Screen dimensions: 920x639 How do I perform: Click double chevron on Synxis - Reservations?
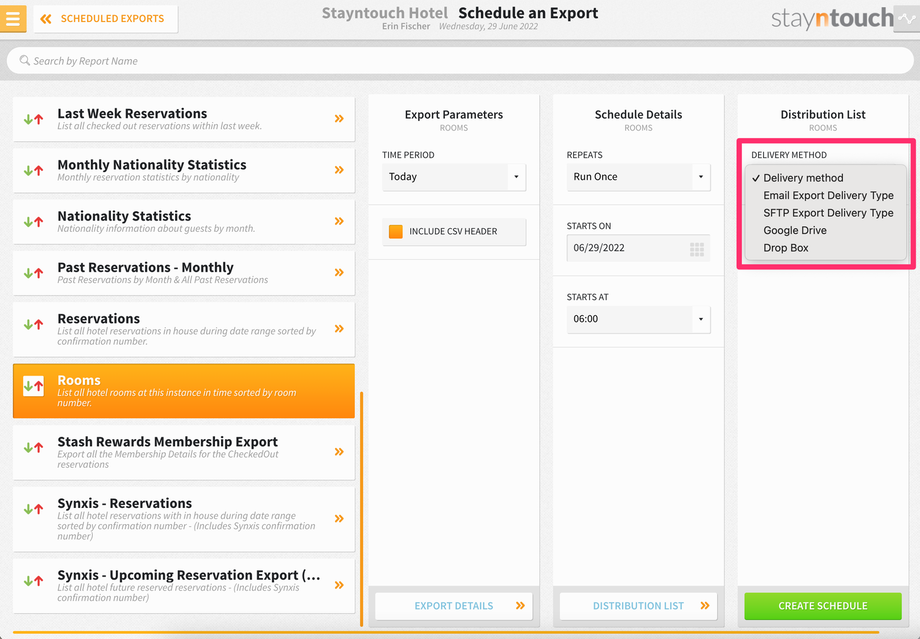coord(339,519)
